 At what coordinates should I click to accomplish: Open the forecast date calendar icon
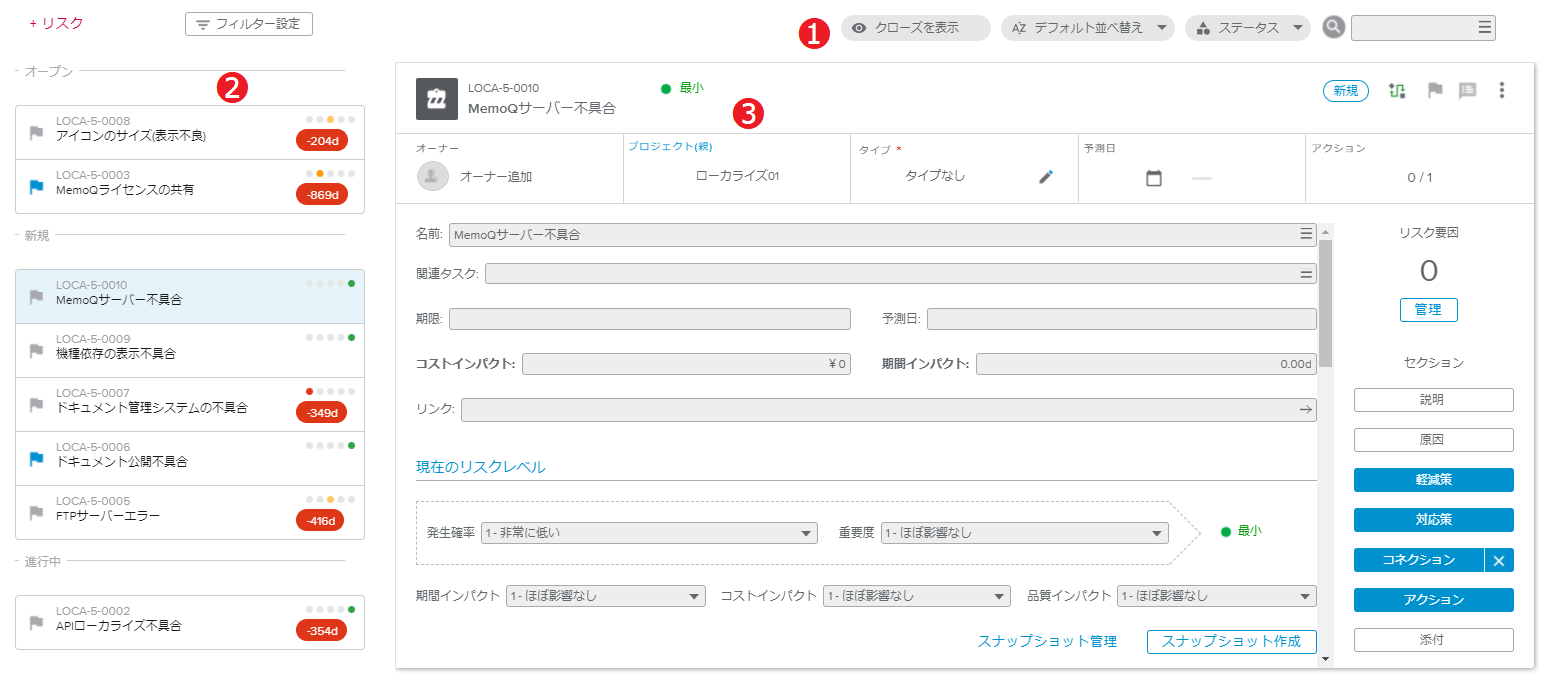coord(1153,178)
